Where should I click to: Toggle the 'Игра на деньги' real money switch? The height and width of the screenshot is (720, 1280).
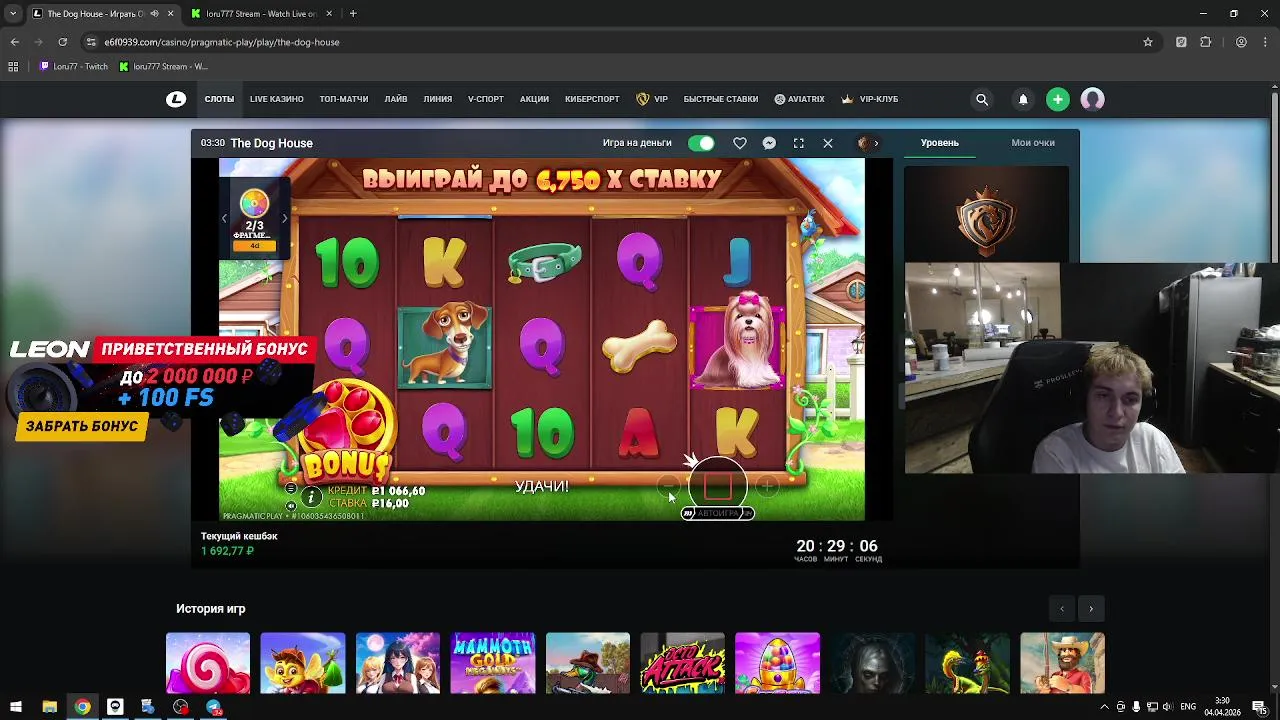pos(701,143)
